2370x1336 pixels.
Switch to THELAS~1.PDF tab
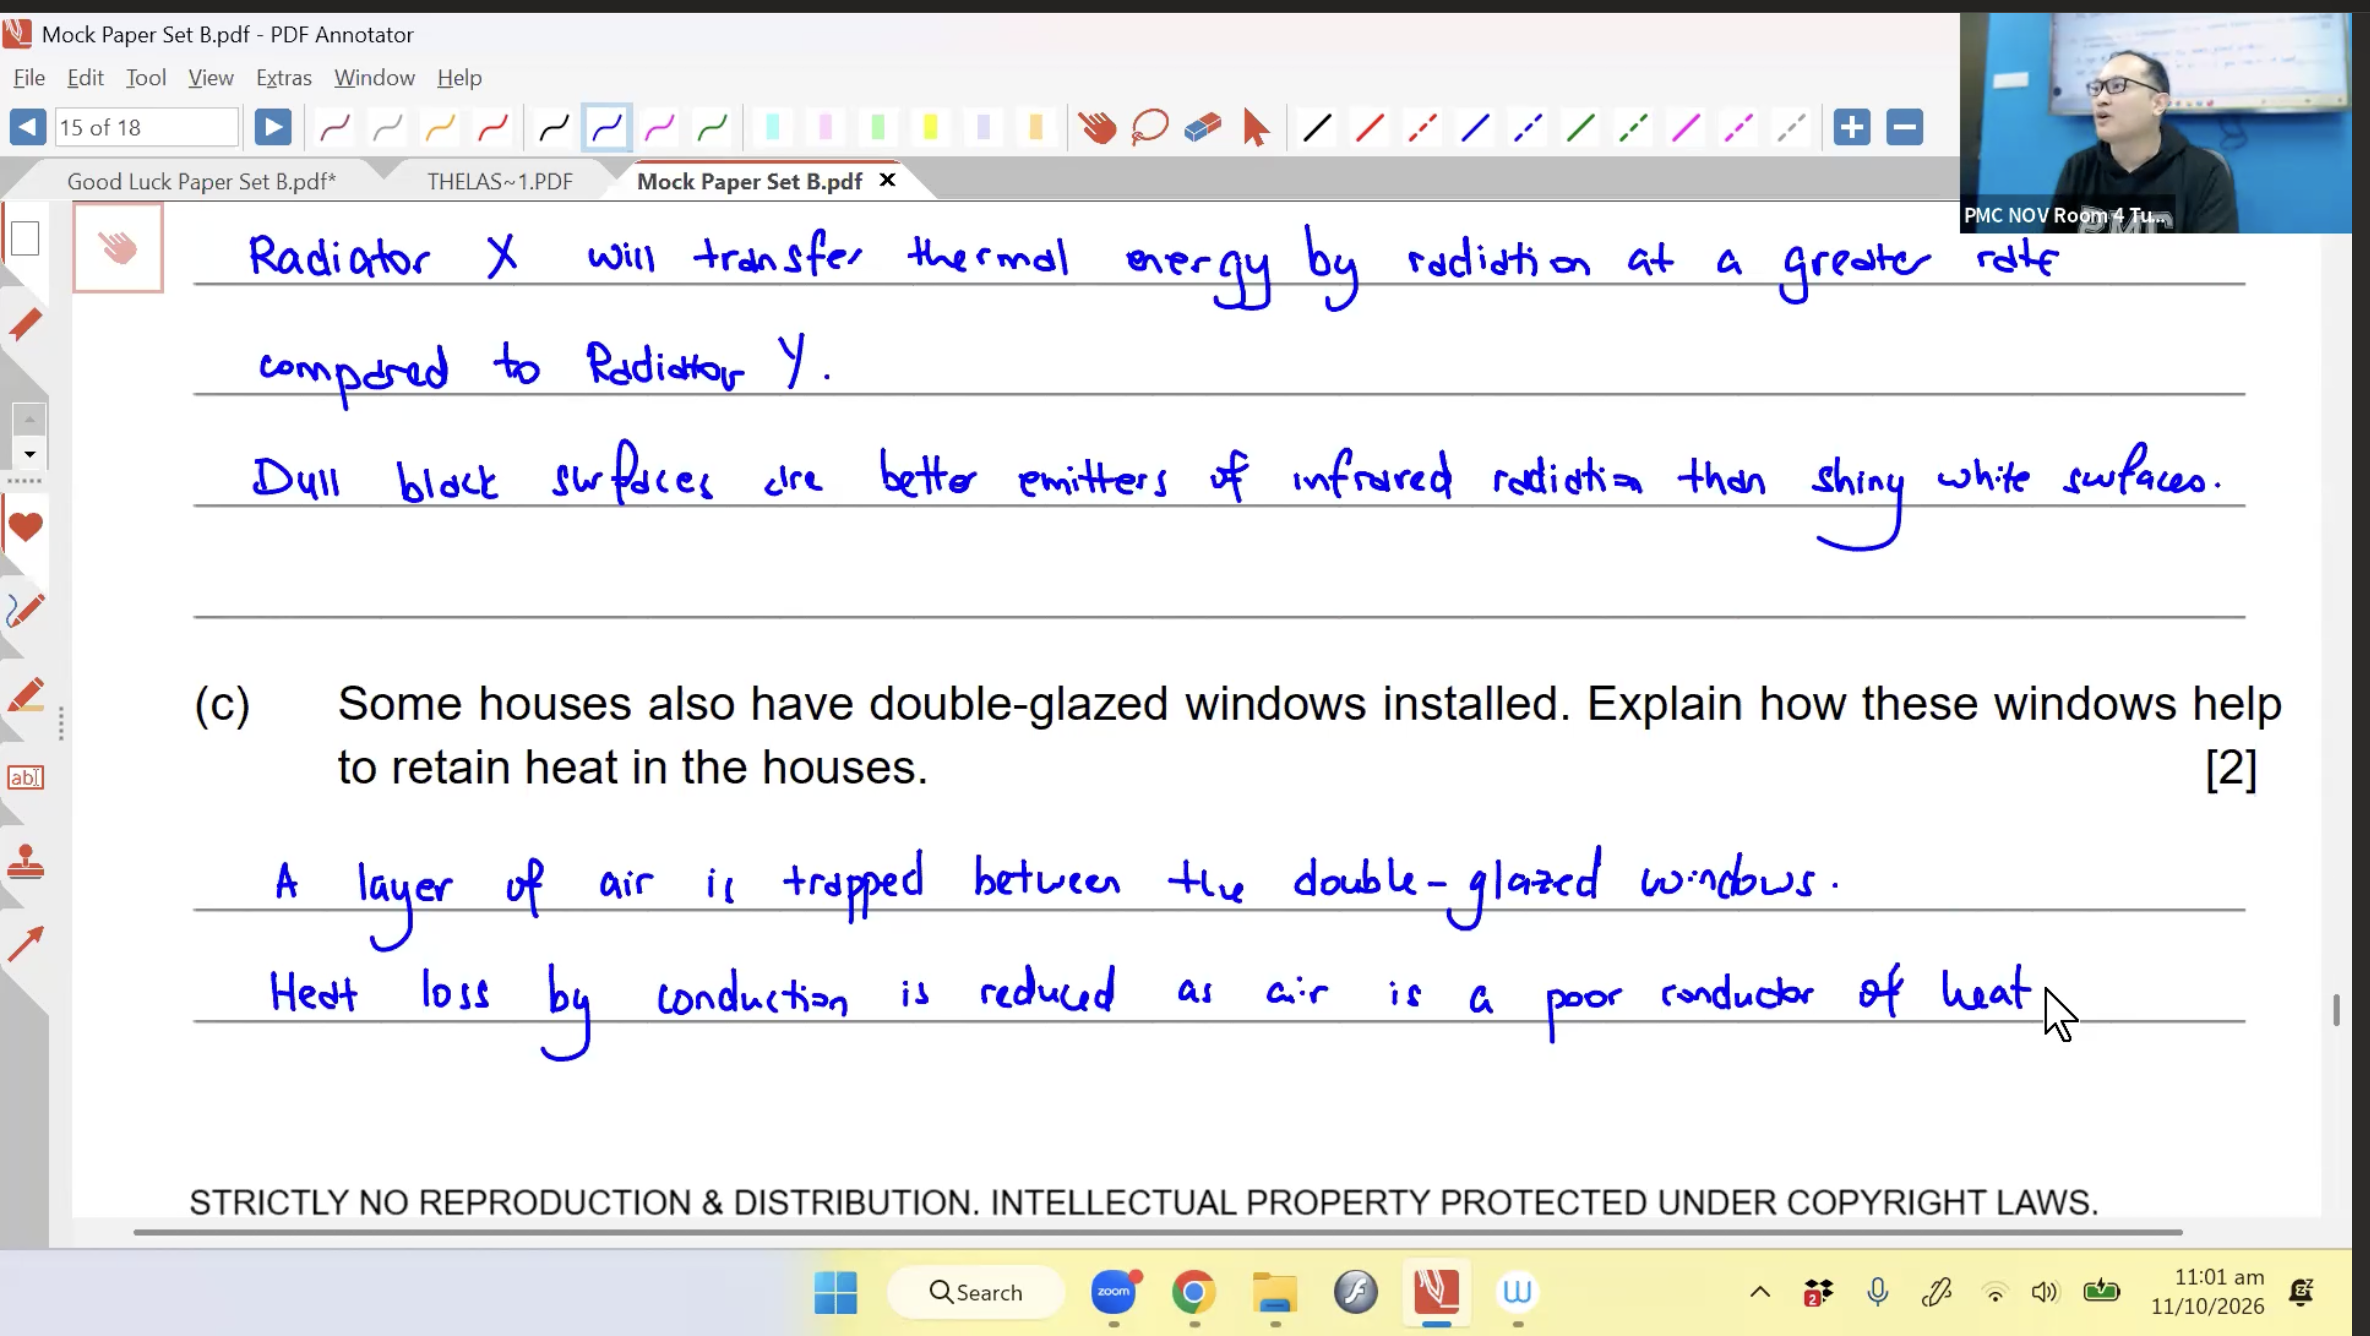pyautogui.click(x=500, y=181)
